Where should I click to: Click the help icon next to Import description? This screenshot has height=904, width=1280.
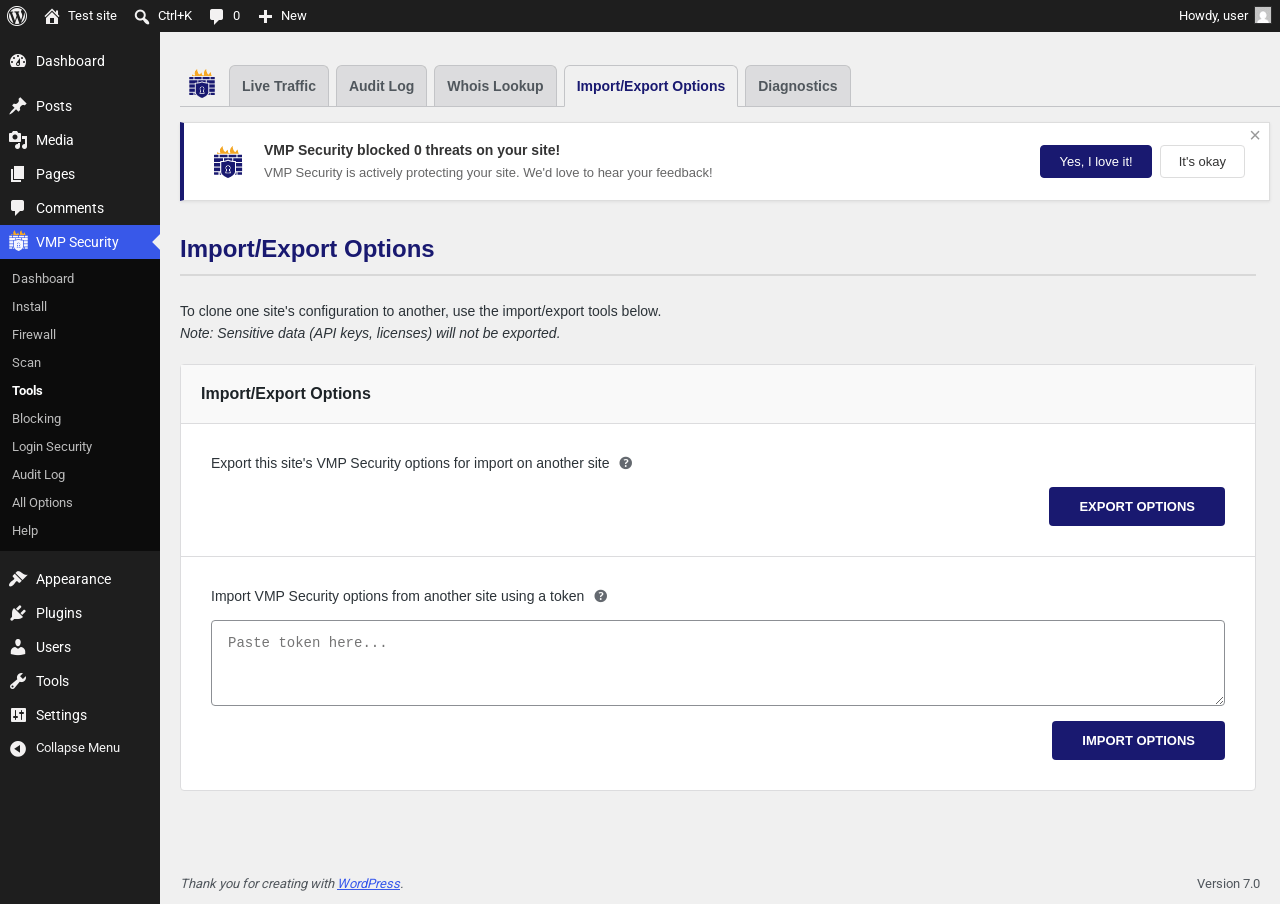point(601,596)
